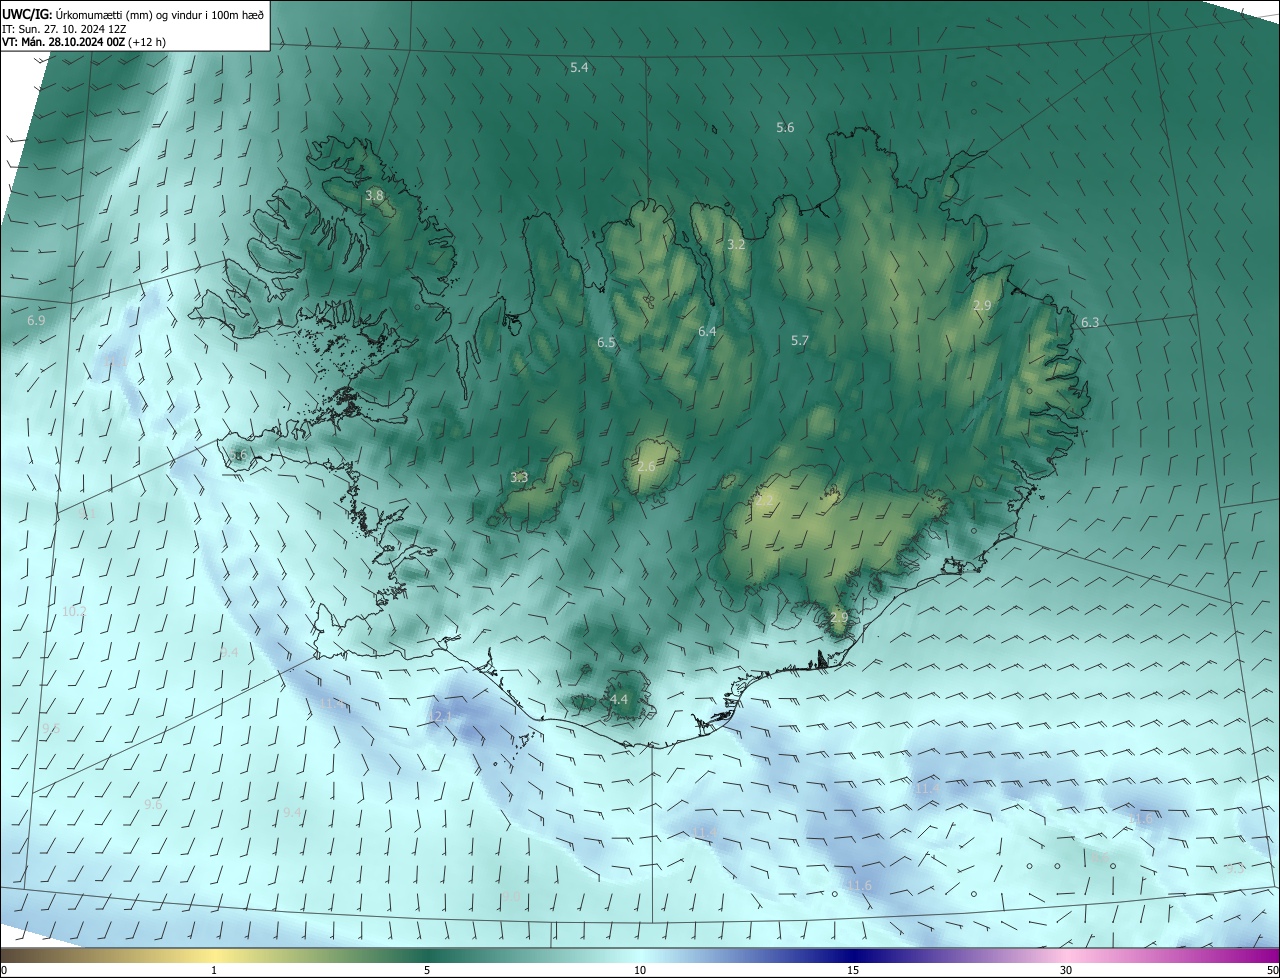Click the color scale label 15

pos(853,970)
